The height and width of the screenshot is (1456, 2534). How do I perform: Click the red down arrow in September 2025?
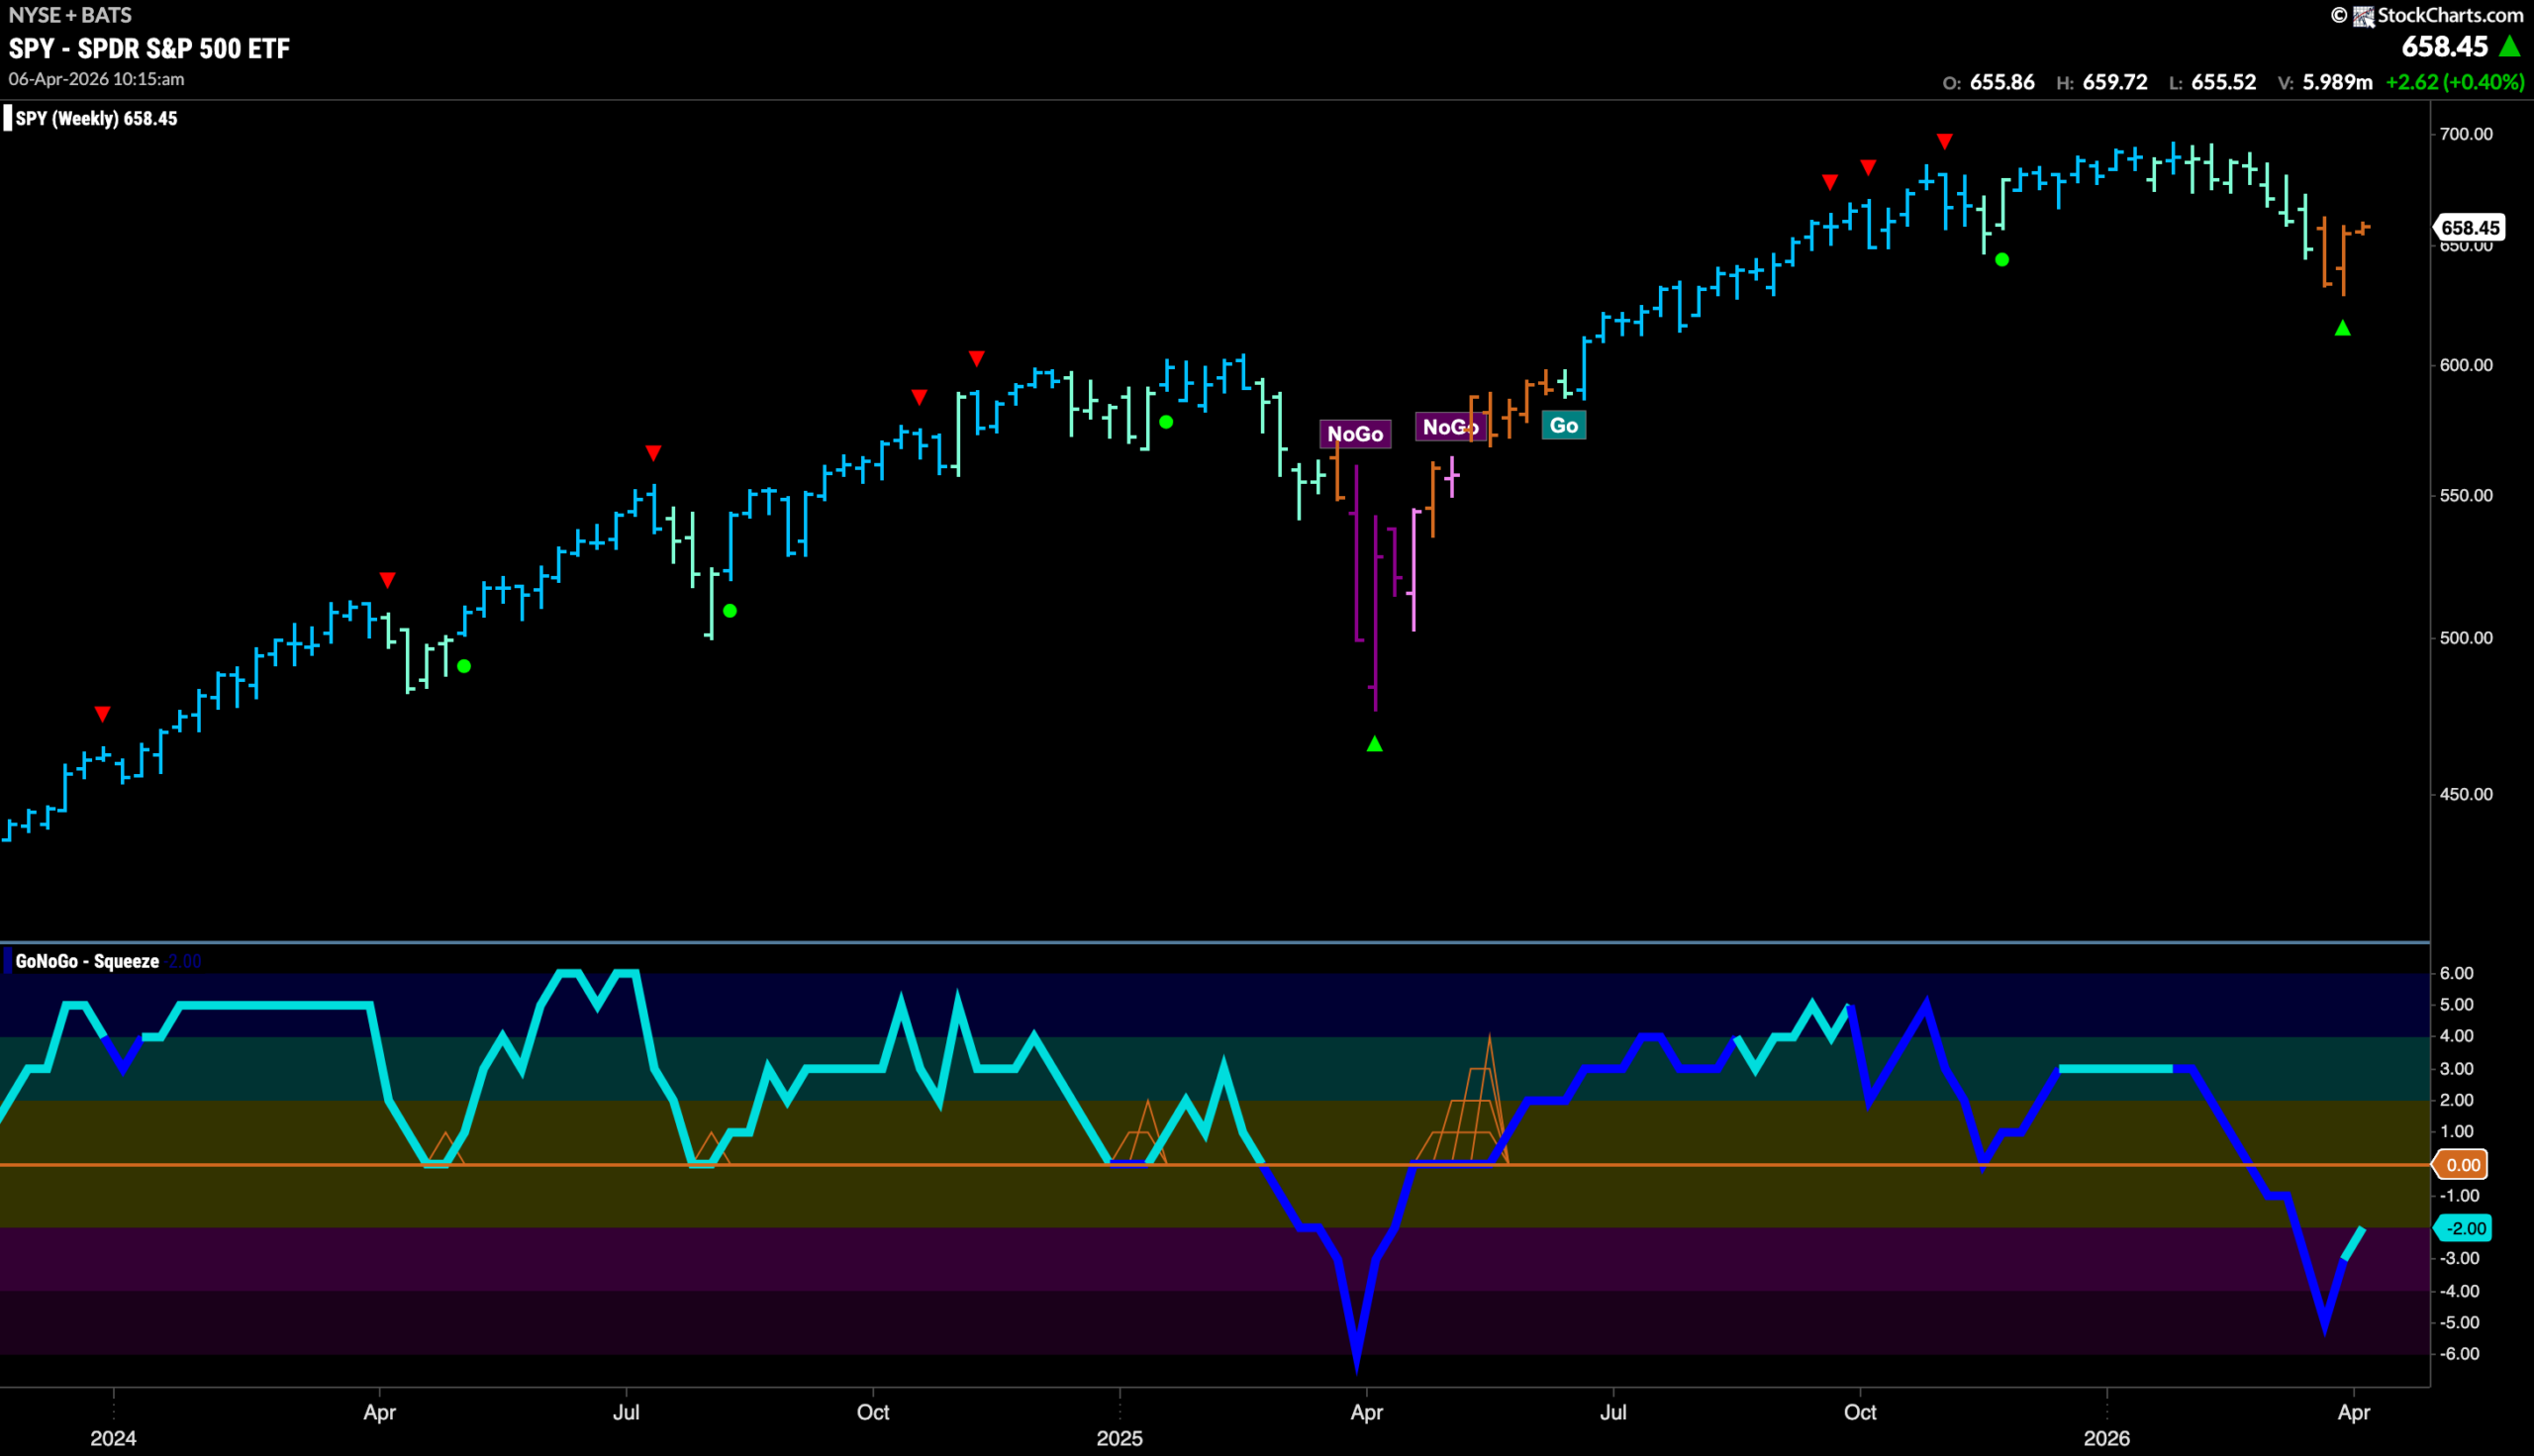(1830, 182)
